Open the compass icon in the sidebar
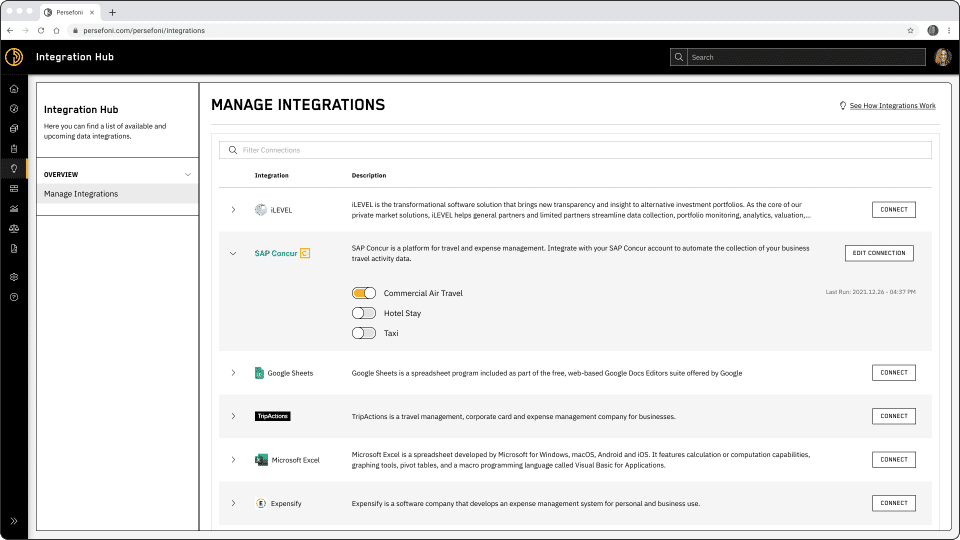960x540 pixels. [14, 109]
